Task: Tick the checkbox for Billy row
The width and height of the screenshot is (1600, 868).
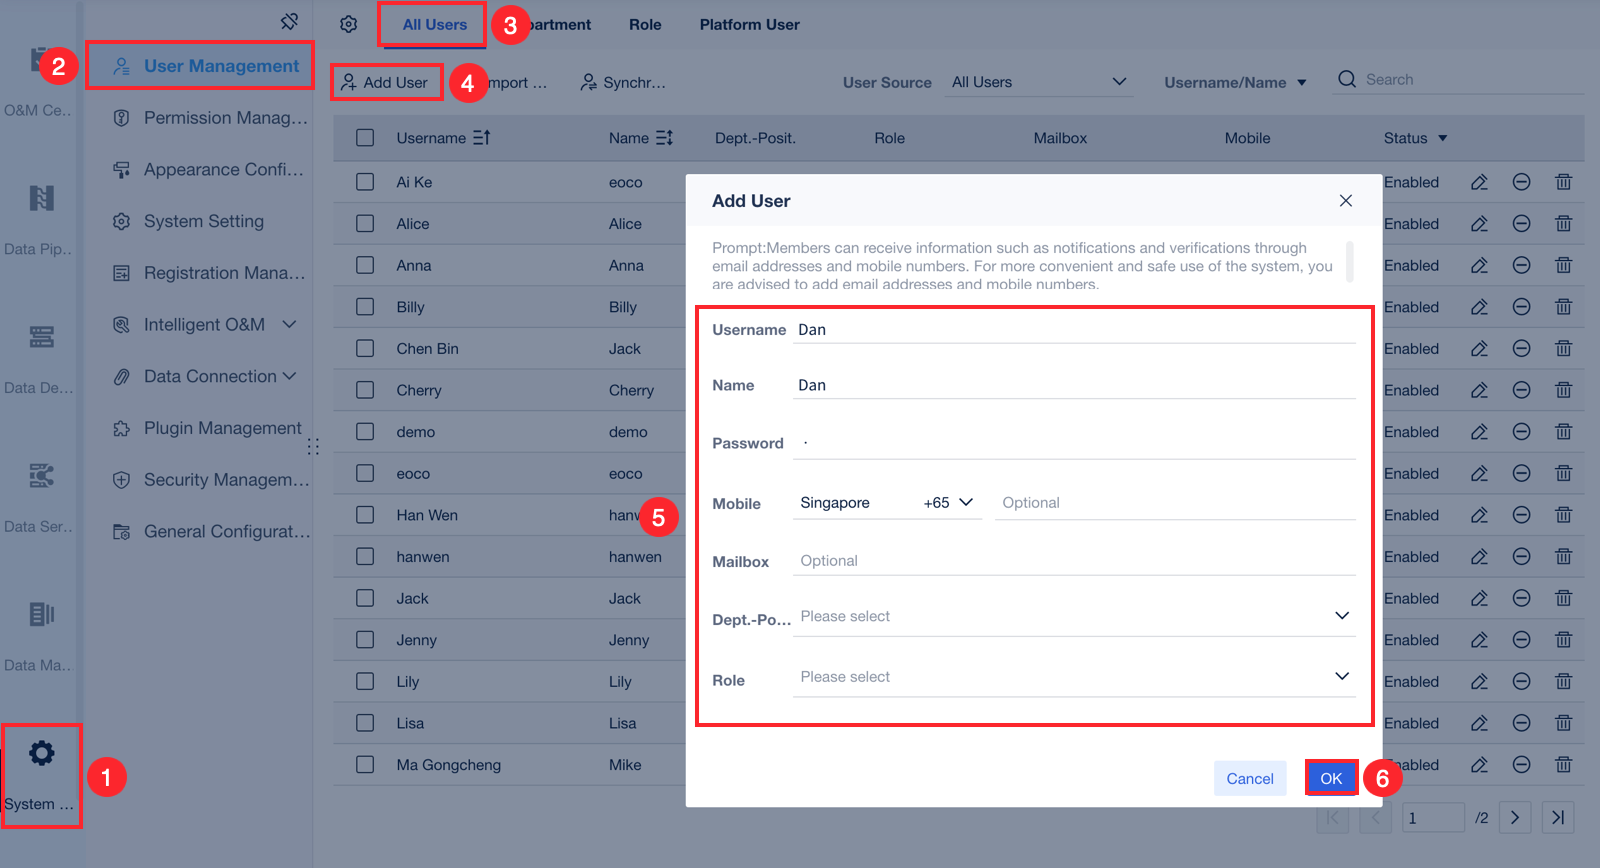Action: pos(365,307)
